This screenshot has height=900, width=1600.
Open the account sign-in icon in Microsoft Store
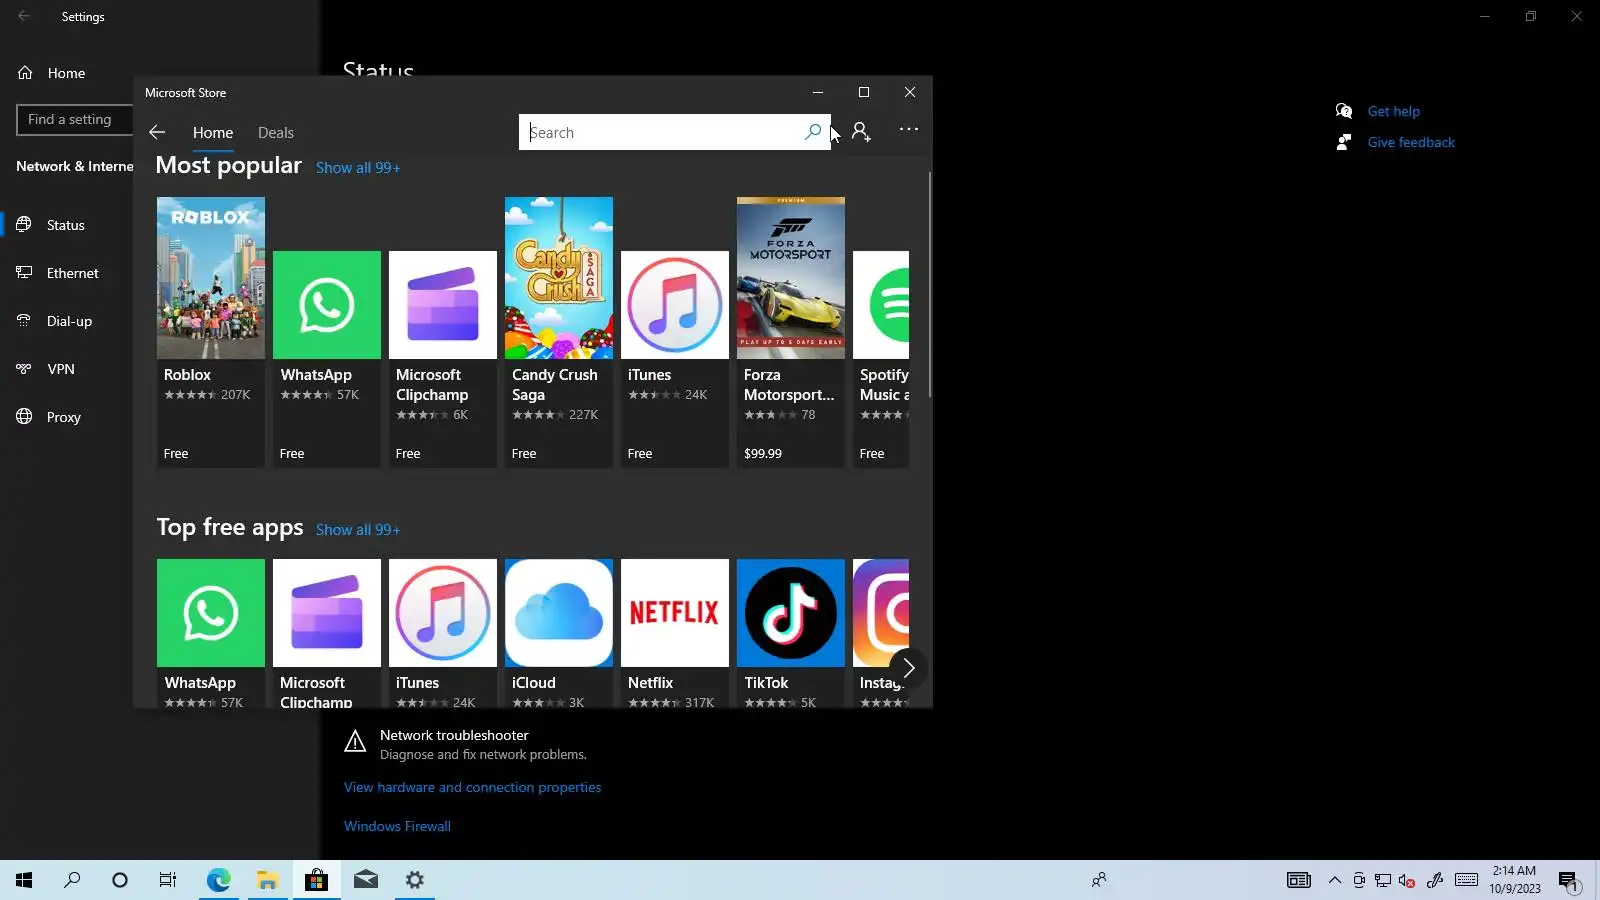pyautogui.click(x=861, y=132)
